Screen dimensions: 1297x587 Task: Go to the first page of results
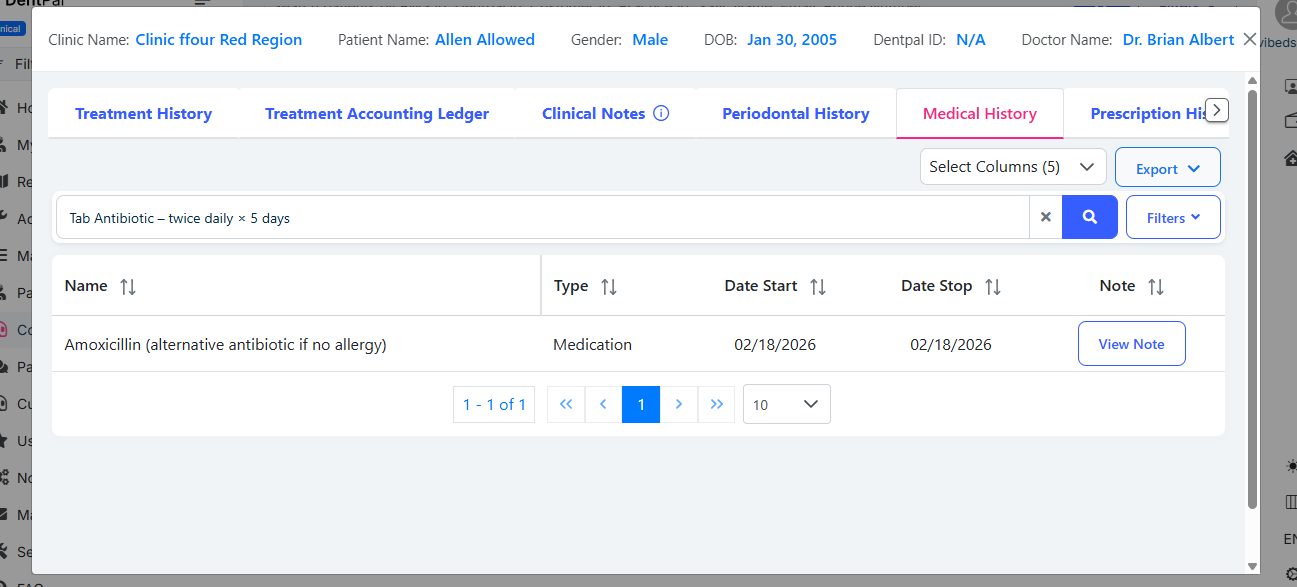[566, 404]
